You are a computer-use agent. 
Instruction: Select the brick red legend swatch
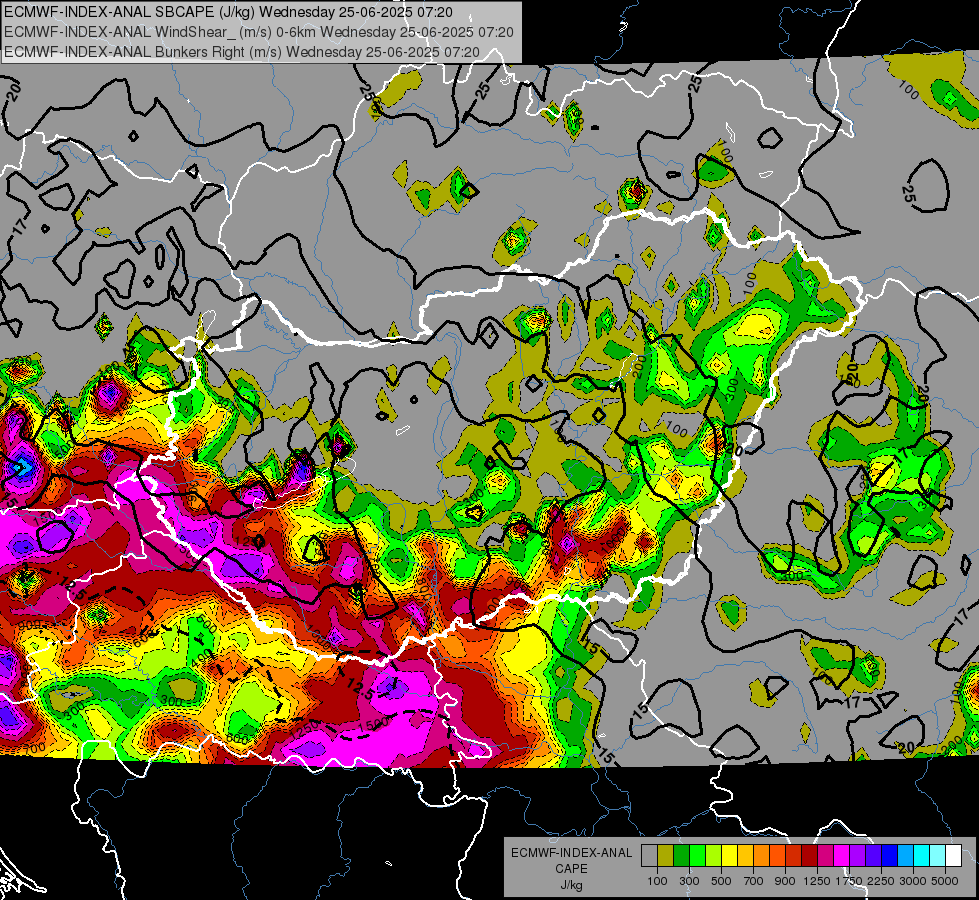[x=794, y=856]
